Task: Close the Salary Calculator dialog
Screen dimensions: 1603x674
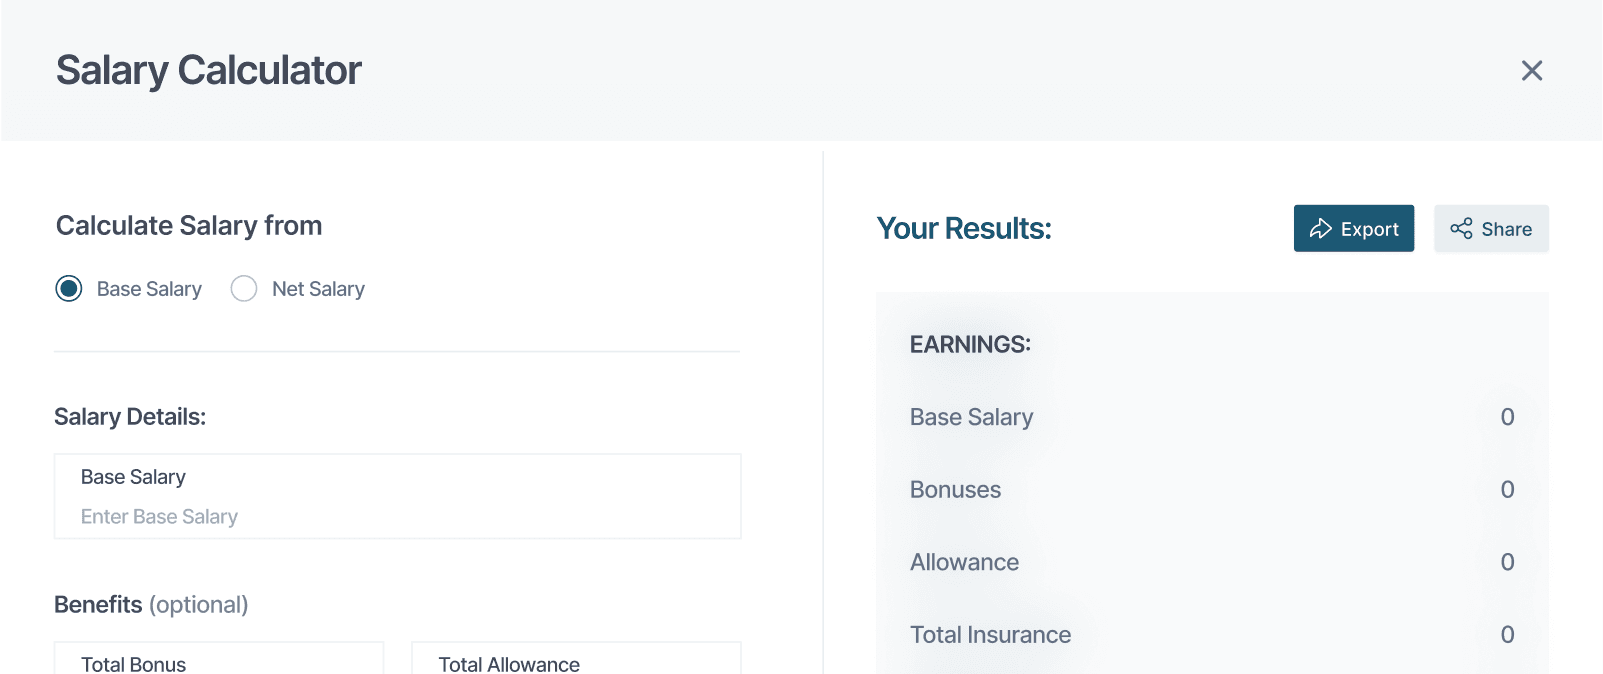Action: pos(1531,71)
